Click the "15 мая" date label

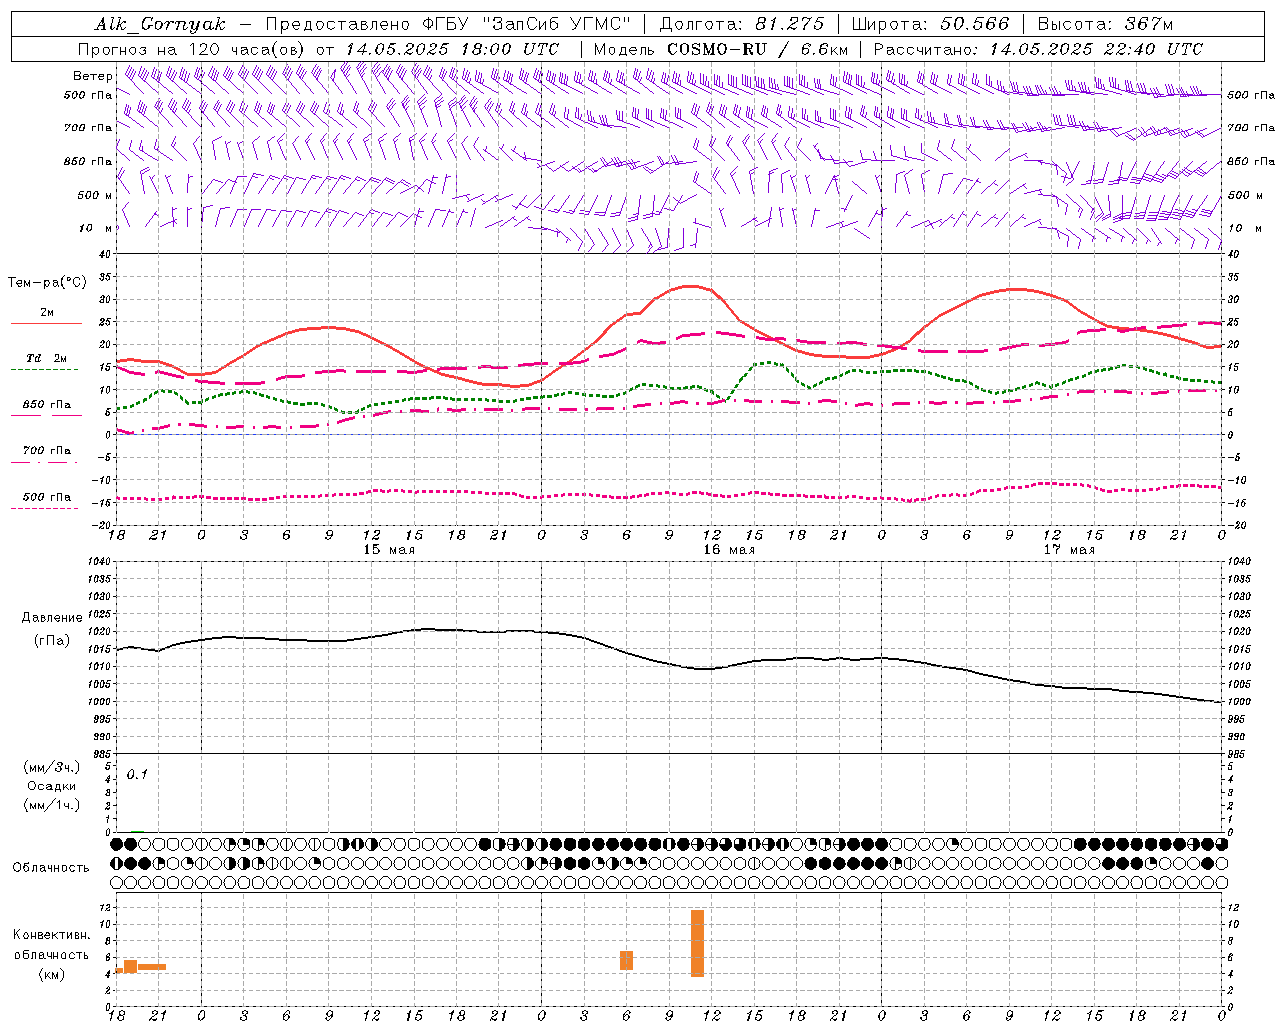389,550
